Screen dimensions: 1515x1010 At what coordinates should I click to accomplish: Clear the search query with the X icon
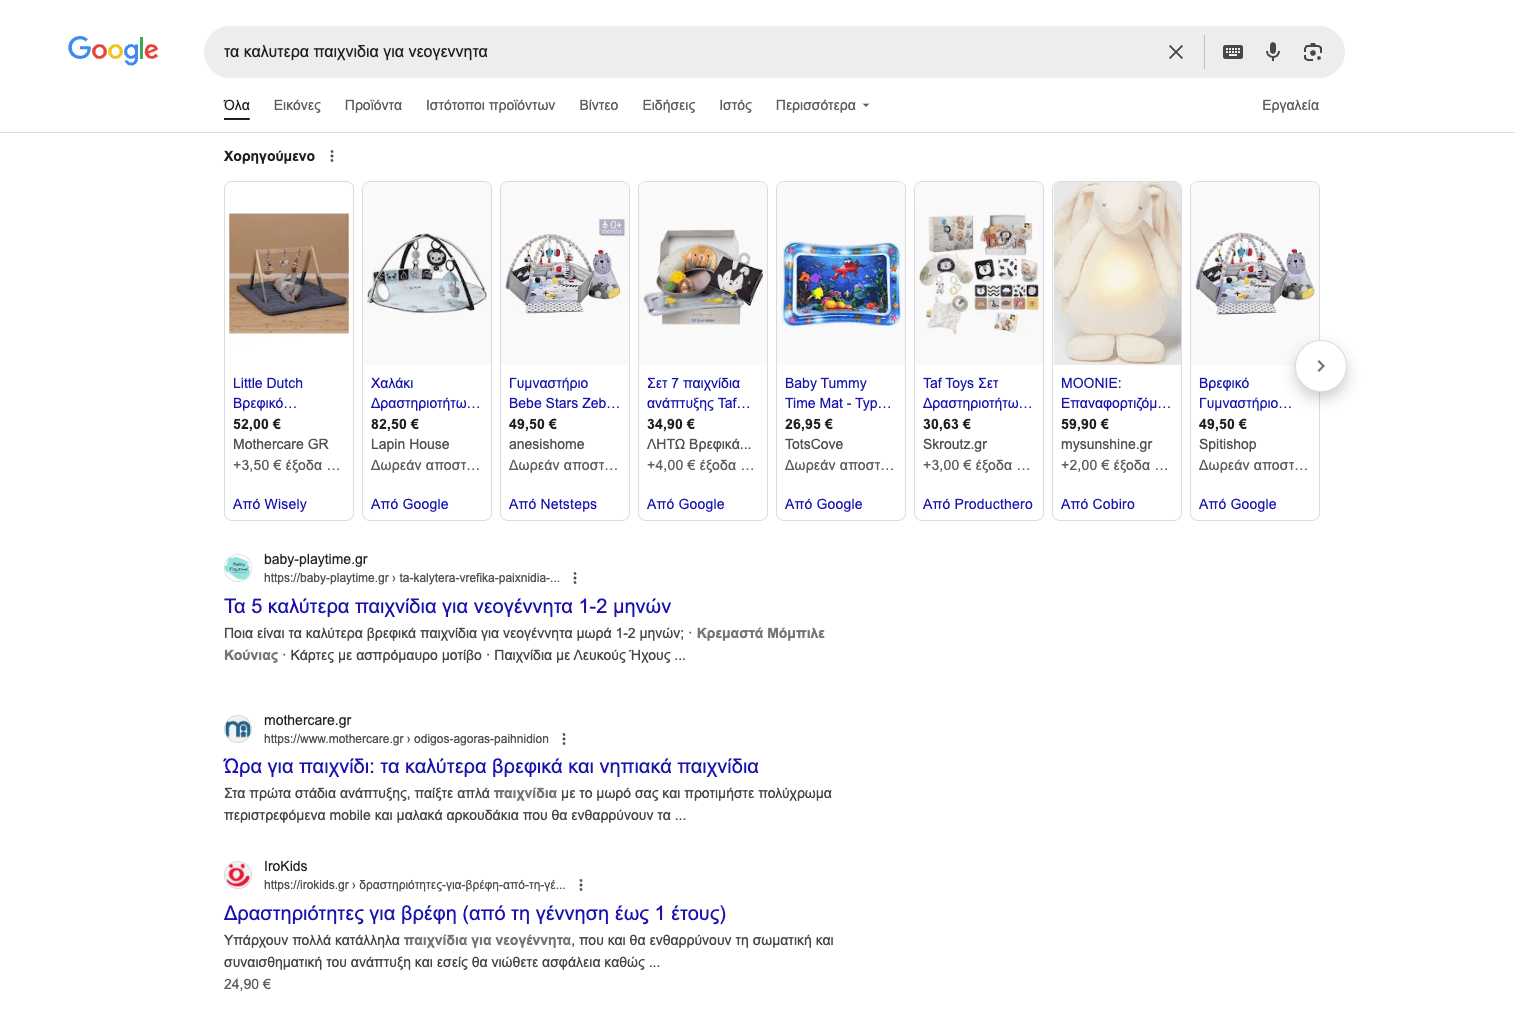click(x=1176, y=52)
